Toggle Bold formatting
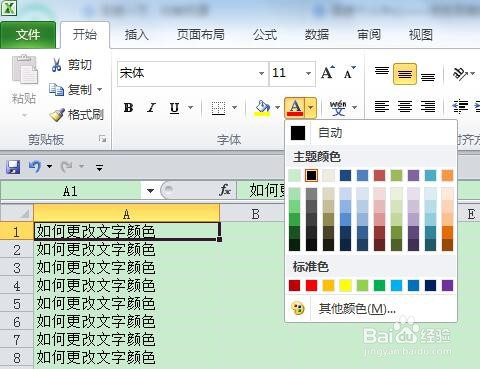This screenshot has height=369, width=480. pyautogui.click(x=128, y=108)
